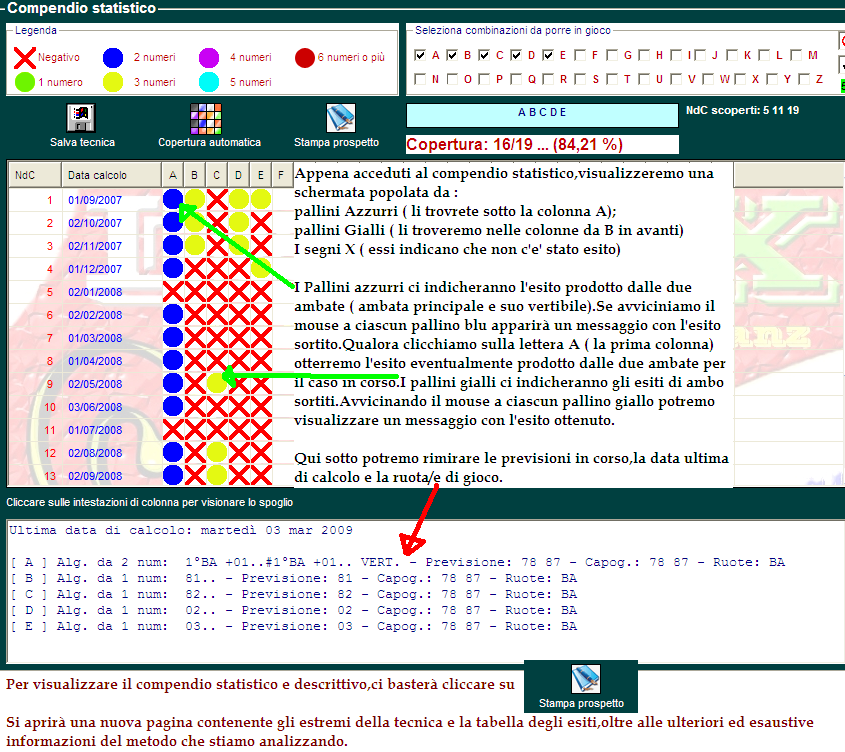
Task: Select NdC row number 10
Action: [x=50, y=407]
